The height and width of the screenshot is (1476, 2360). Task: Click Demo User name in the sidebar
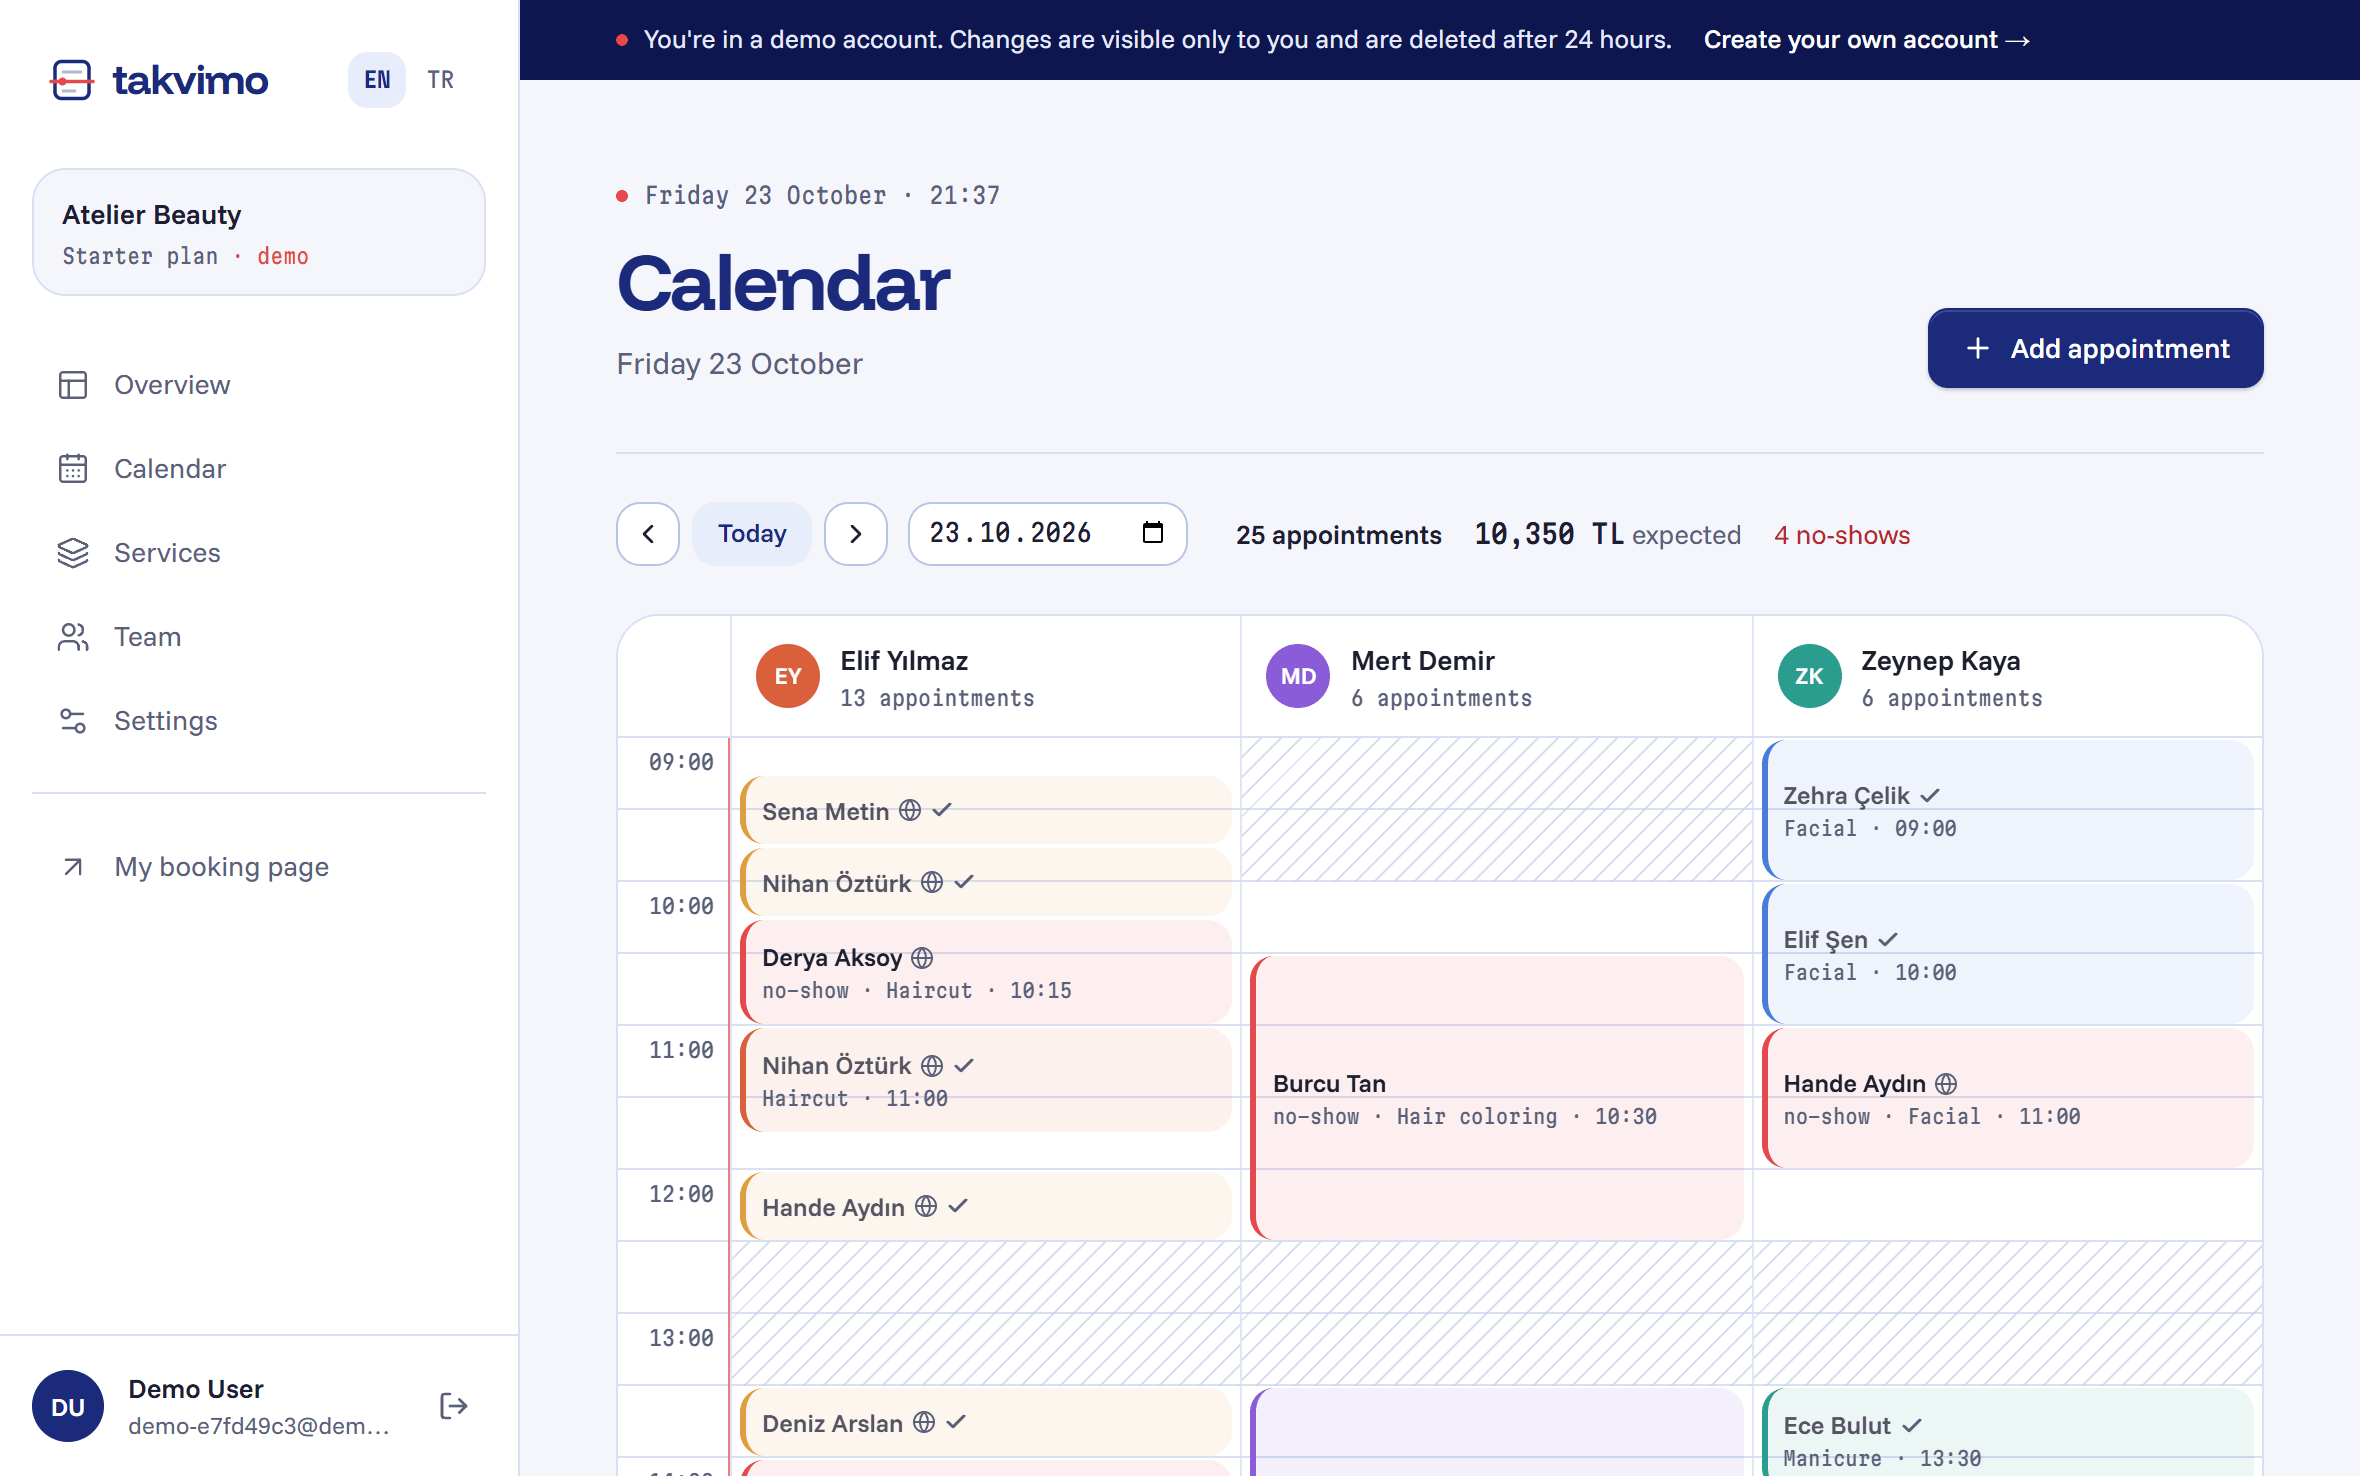[196, 1389]
